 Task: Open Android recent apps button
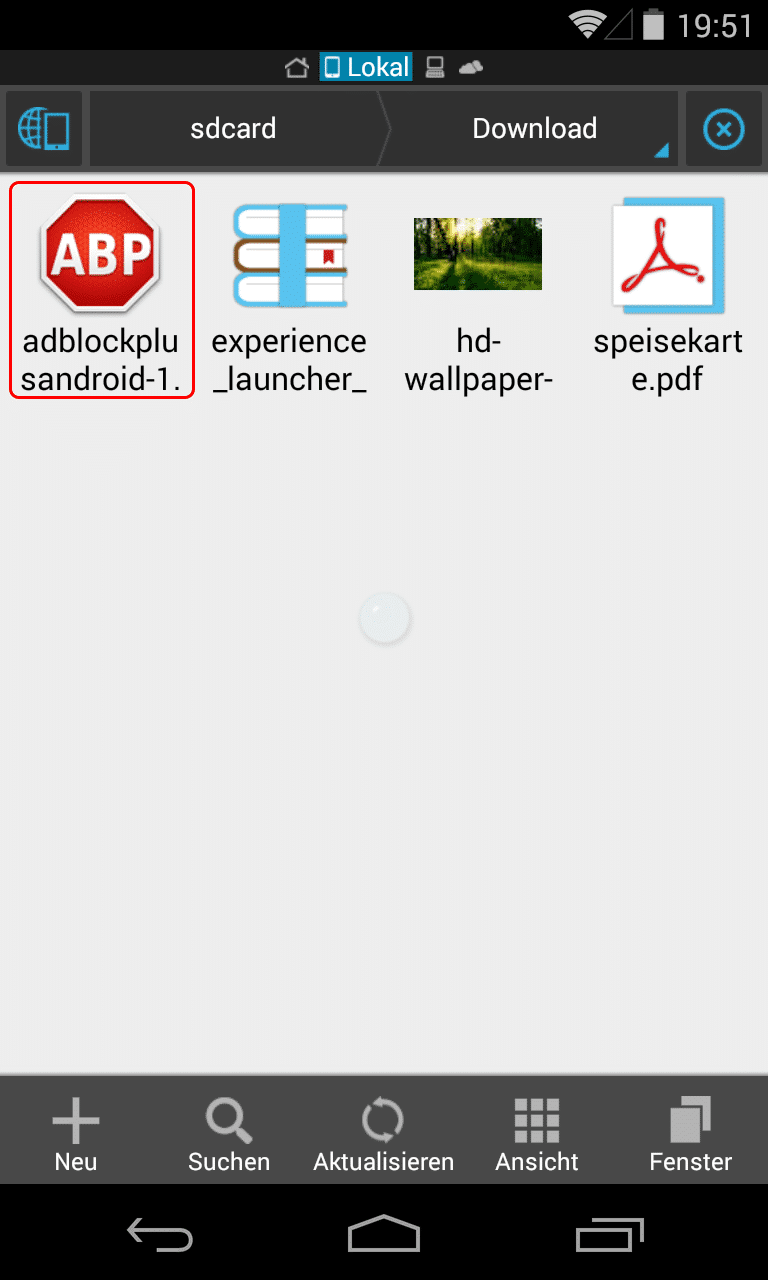tap(609, 1234)
